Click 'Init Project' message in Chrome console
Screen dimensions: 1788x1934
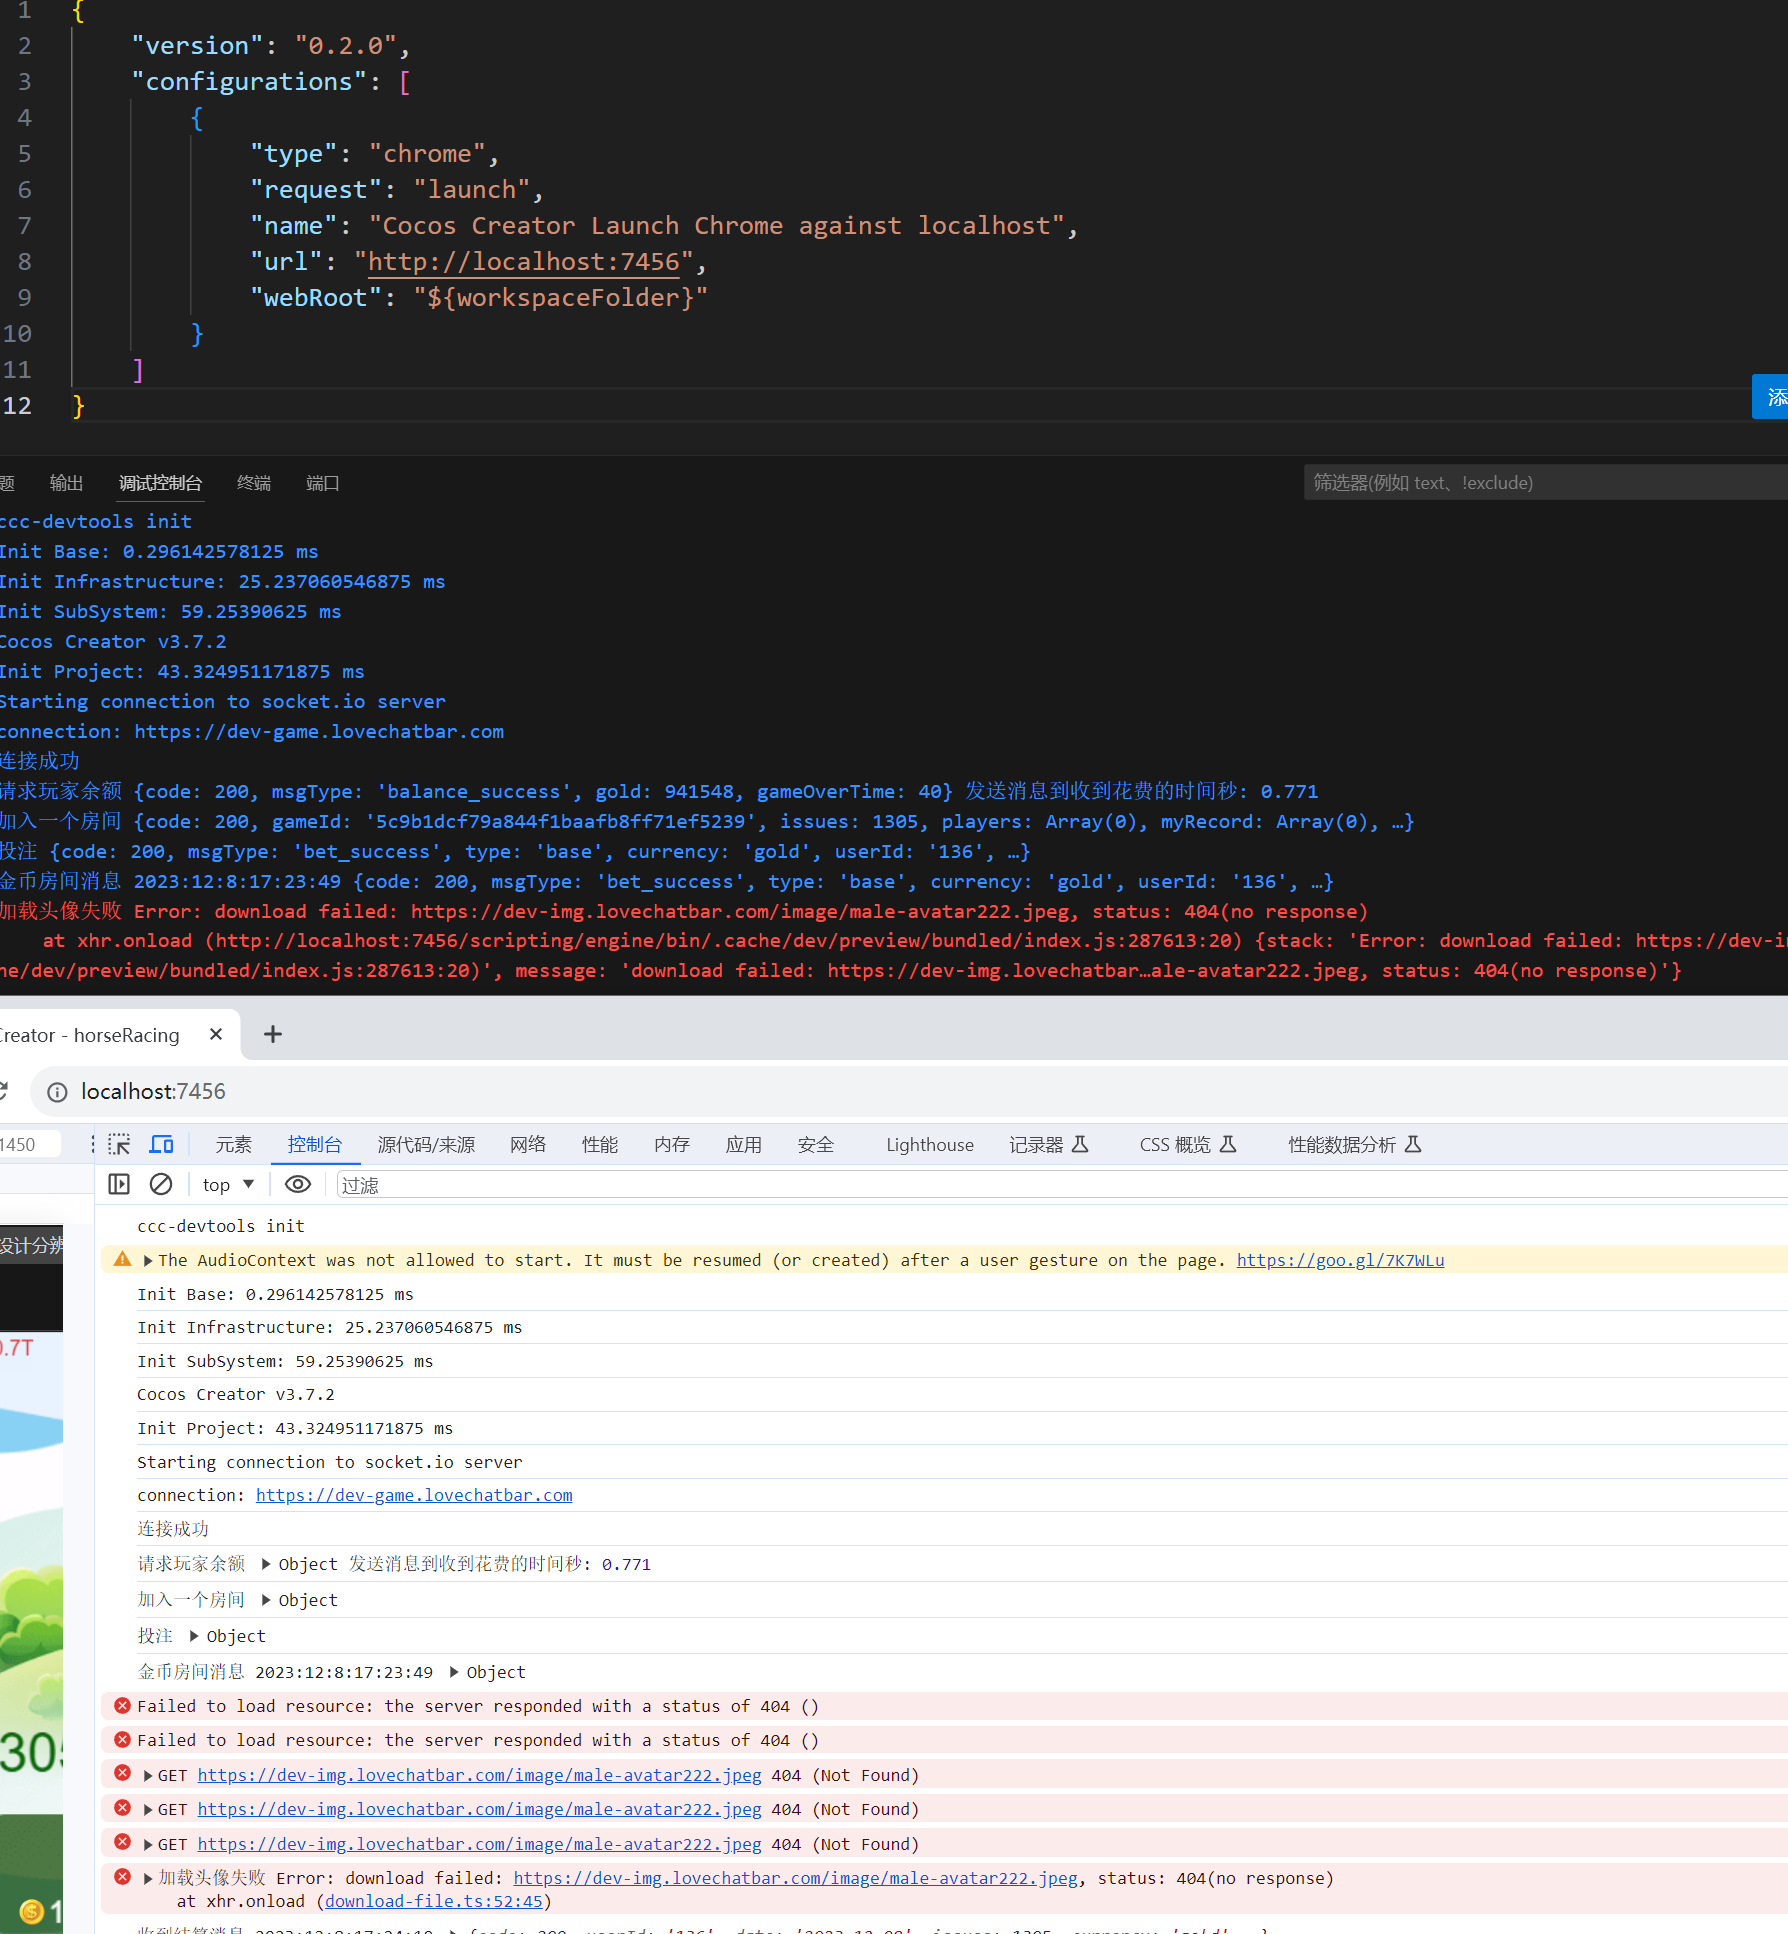click(295, 1428)
